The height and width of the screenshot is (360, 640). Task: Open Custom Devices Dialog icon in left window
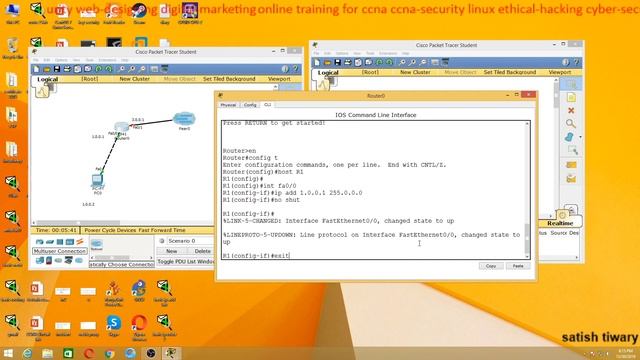pyautogui.click(x=165, y=69)
